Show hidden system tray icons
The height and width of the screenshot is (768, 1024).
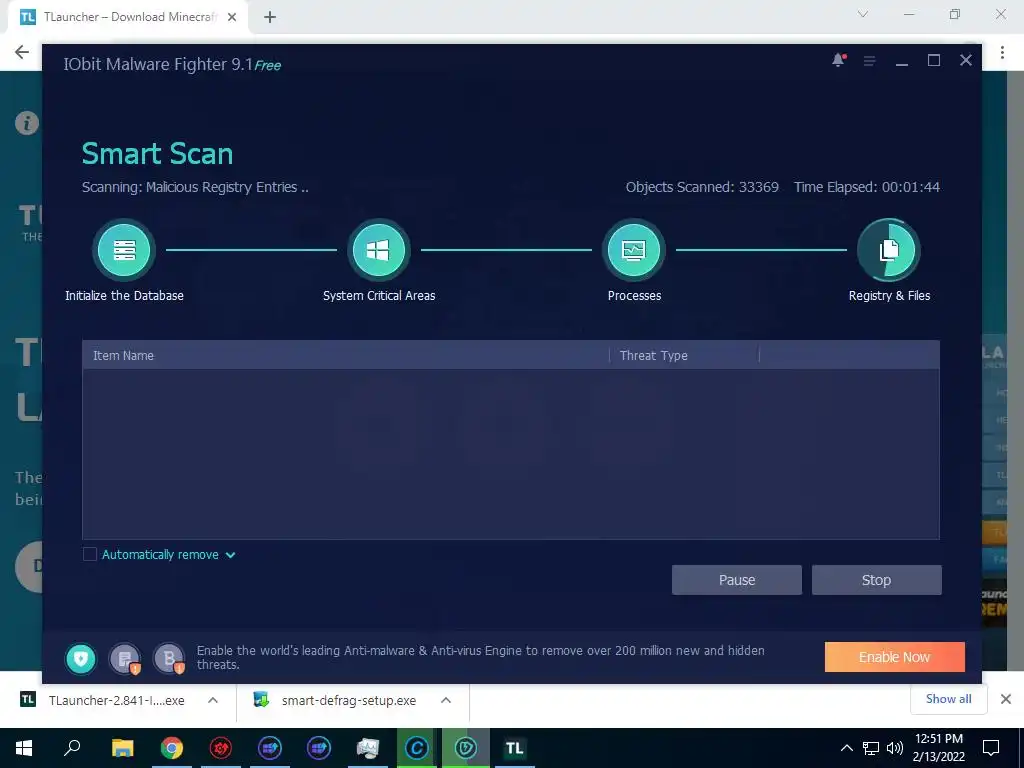click(846, 748)
